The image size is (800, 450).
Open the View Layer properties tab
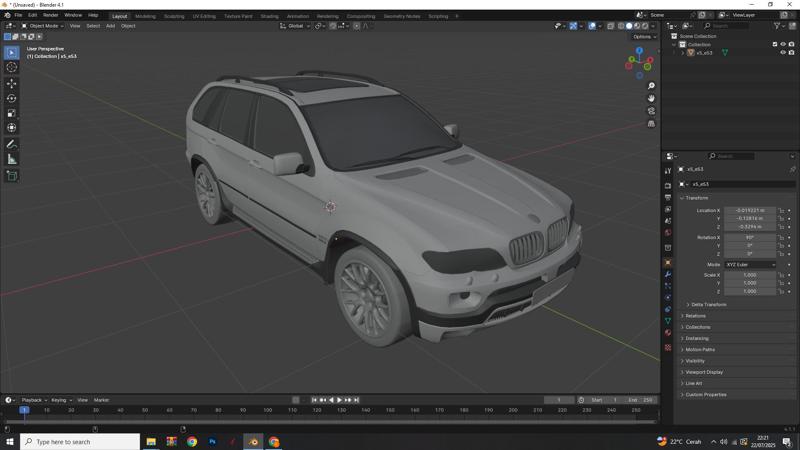(x=668, y=209)
